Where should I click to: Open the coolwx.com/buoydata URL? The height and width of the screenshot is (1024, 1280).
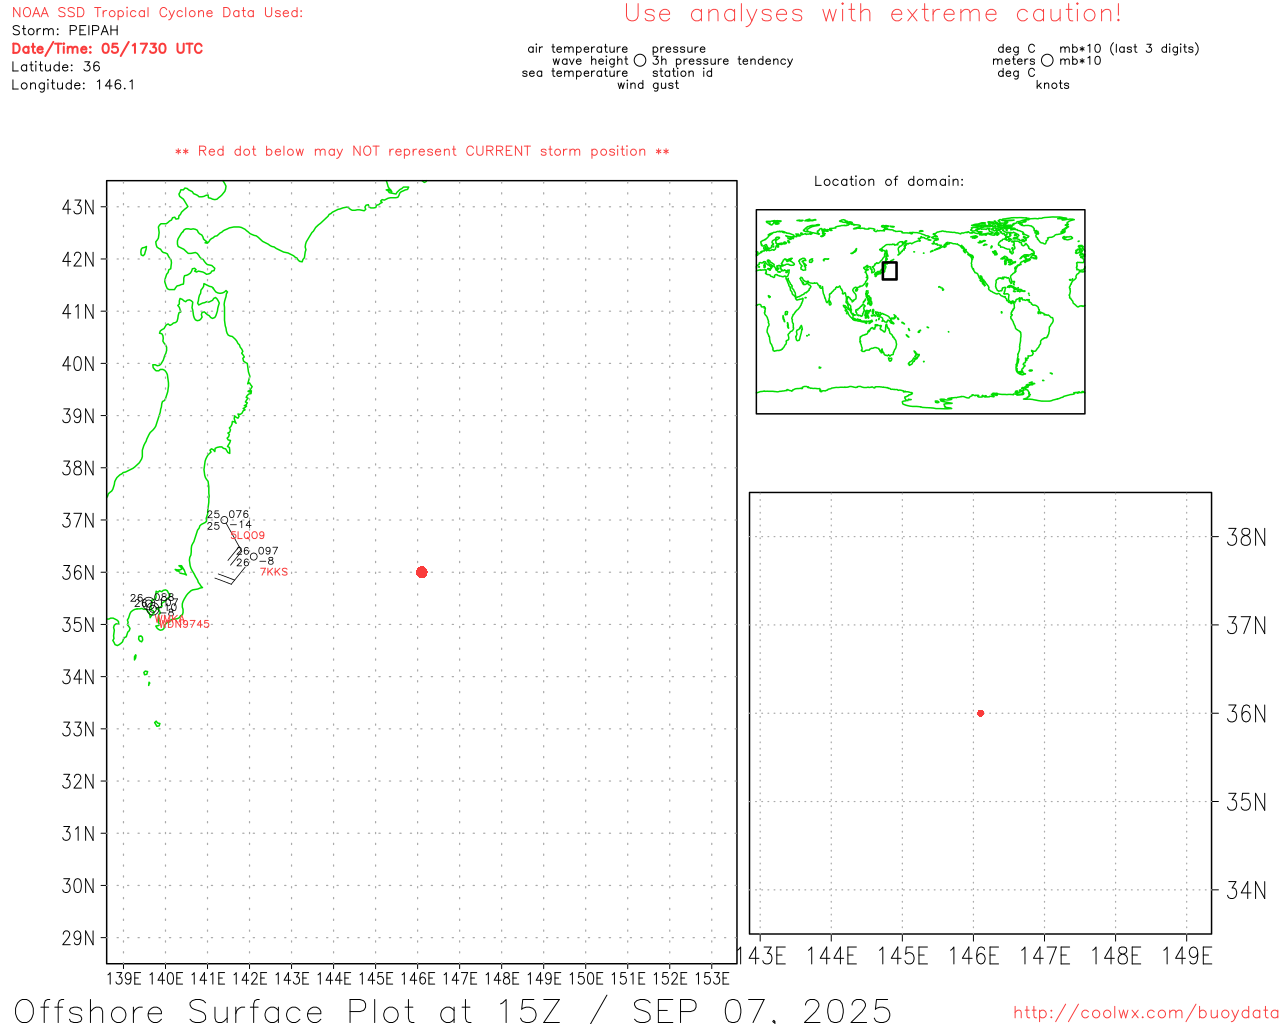1146,1013
